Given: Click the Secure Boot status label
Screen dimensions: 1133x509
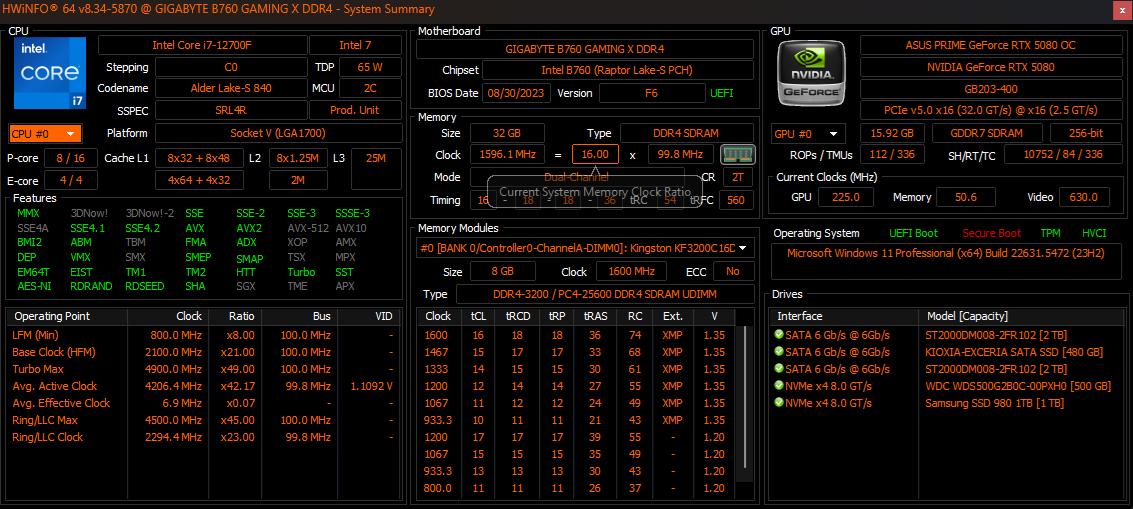Looking at the screenshot, I should click(x=991, y=234).
